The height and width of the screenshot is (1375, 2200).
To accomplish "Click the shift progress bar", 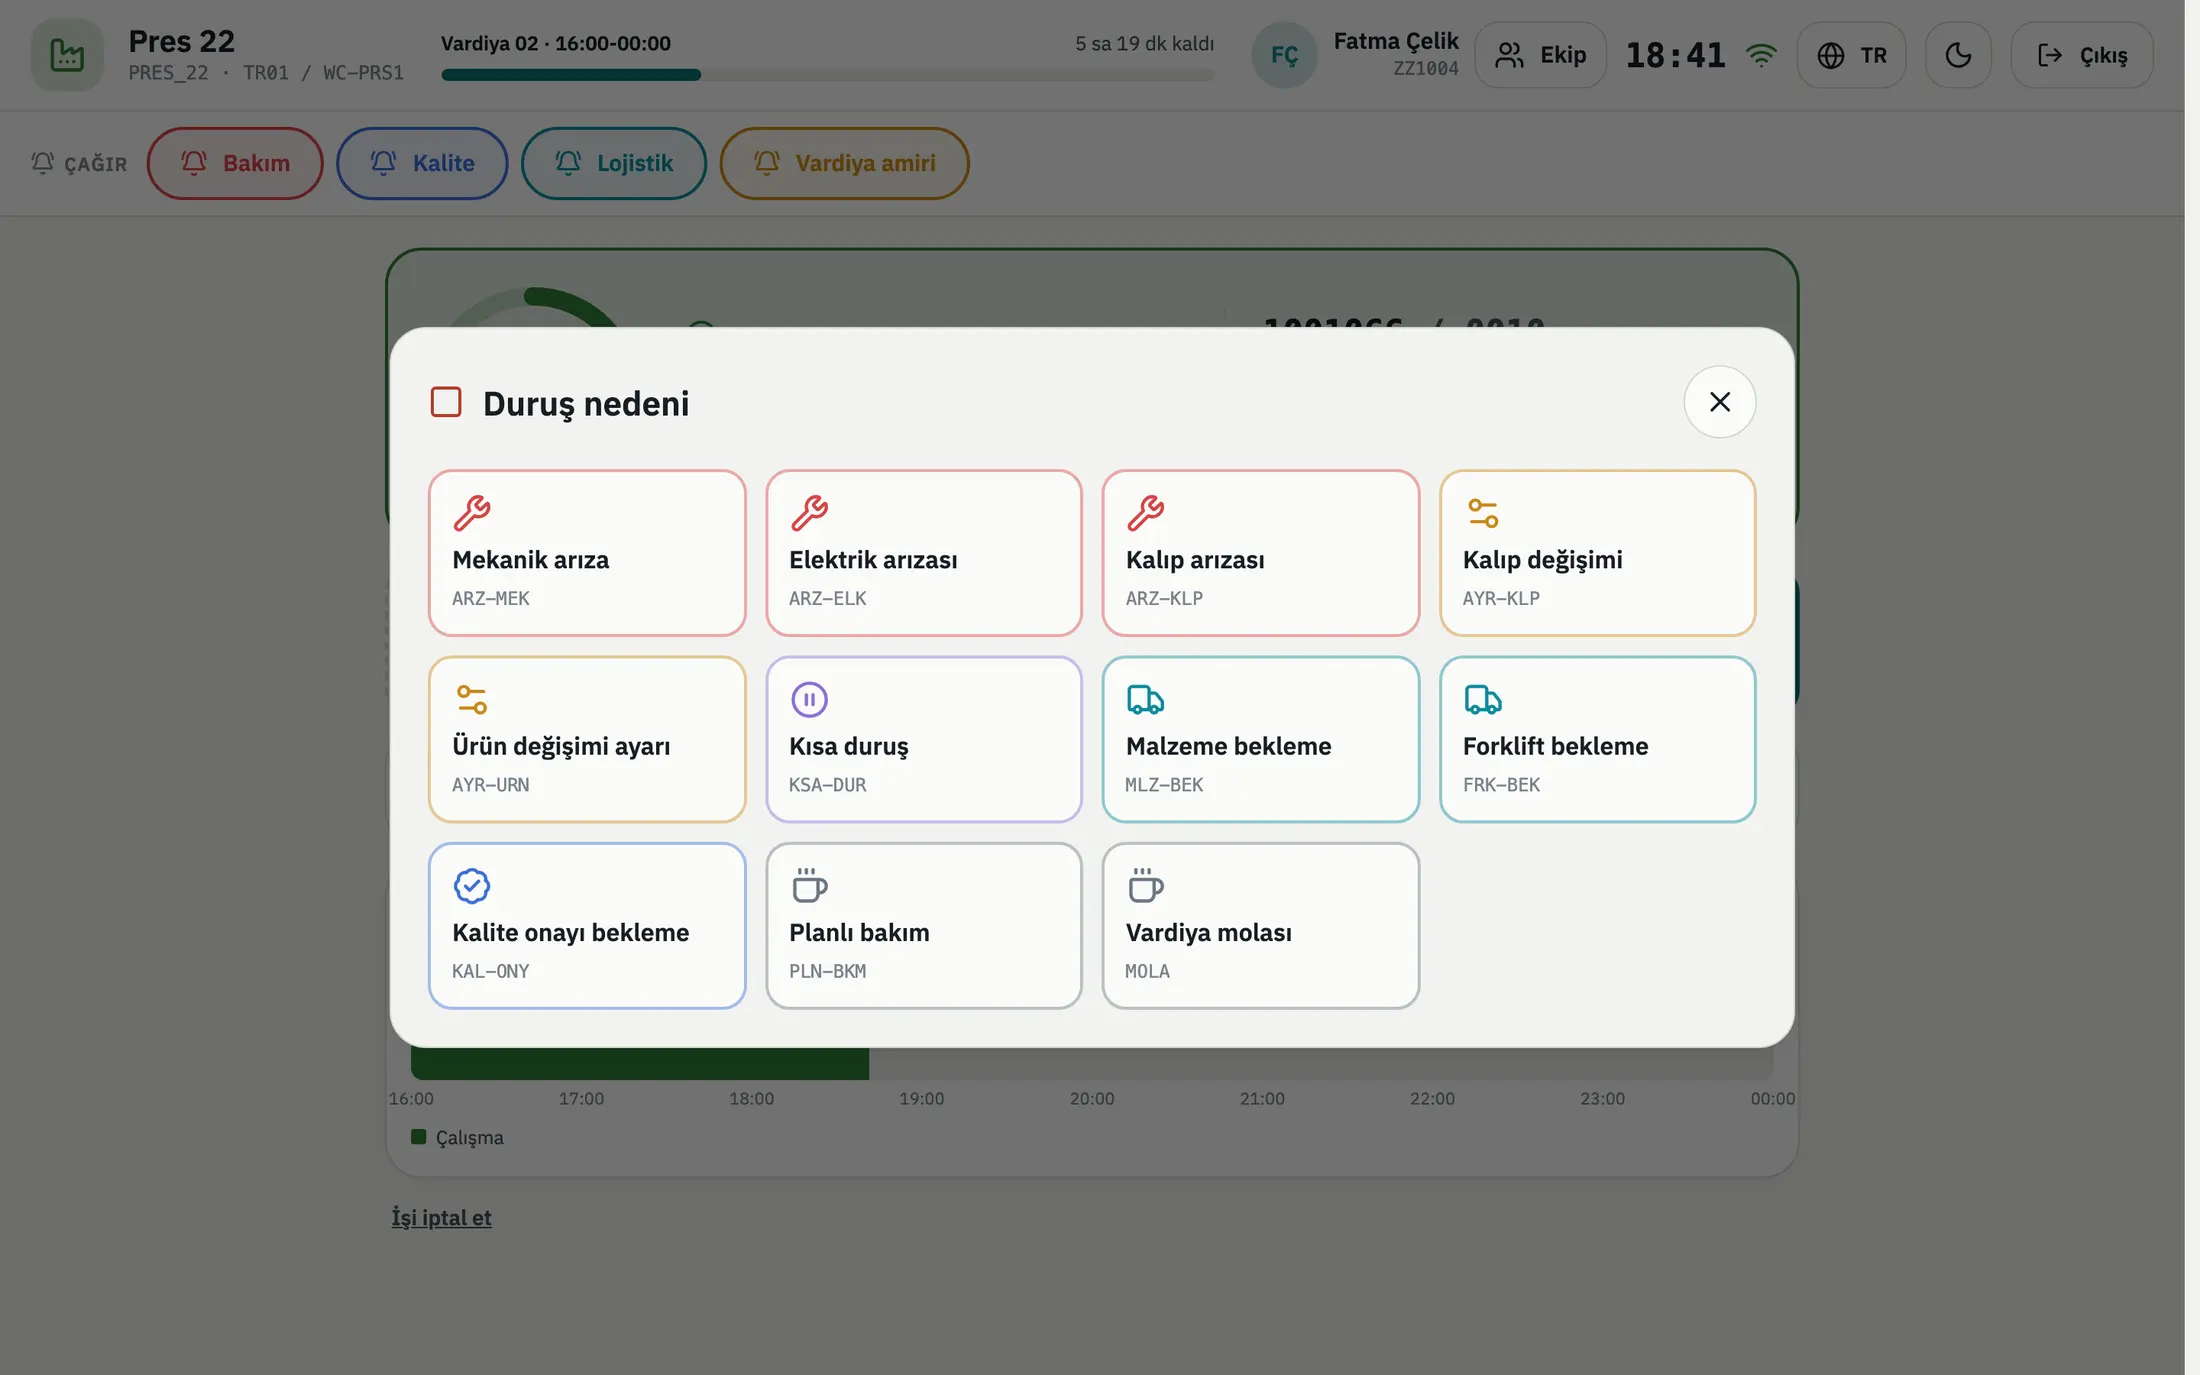I will [827, 75].
